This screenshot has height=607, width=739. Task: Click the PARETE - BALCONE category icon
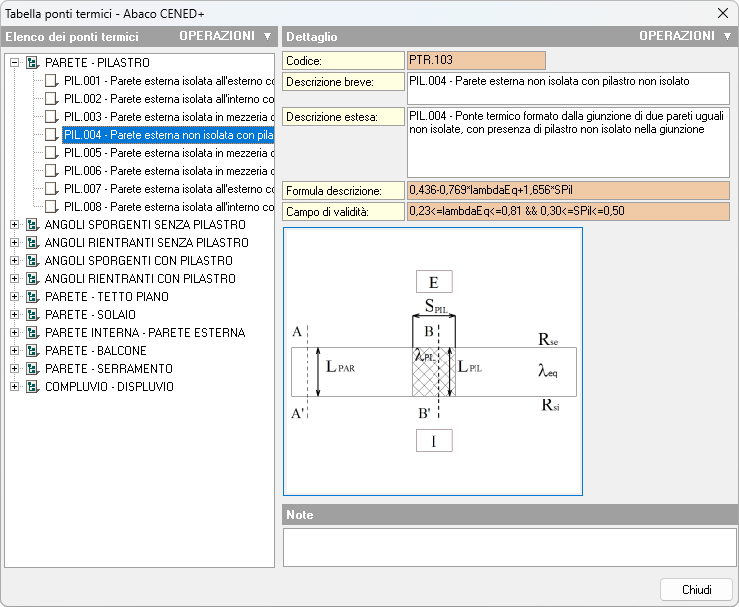[x=32, y=351]
